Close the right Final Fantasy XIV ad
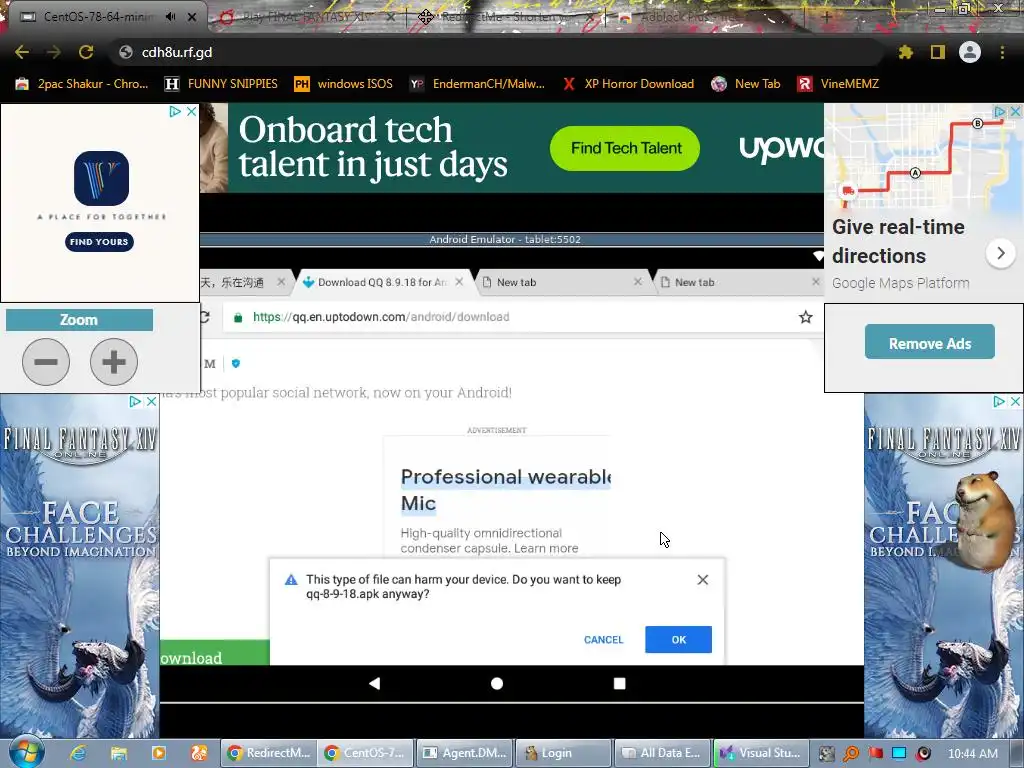1024x768 pixels. [x=1016, y=402]
